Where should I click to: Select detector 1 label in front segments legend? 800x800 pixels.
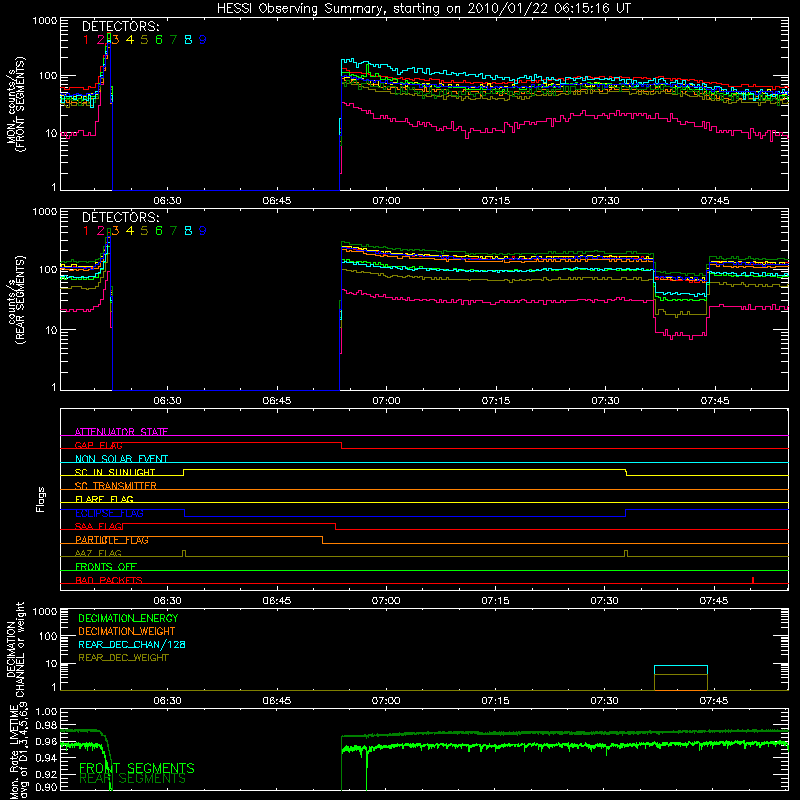[x=86, y=40]
